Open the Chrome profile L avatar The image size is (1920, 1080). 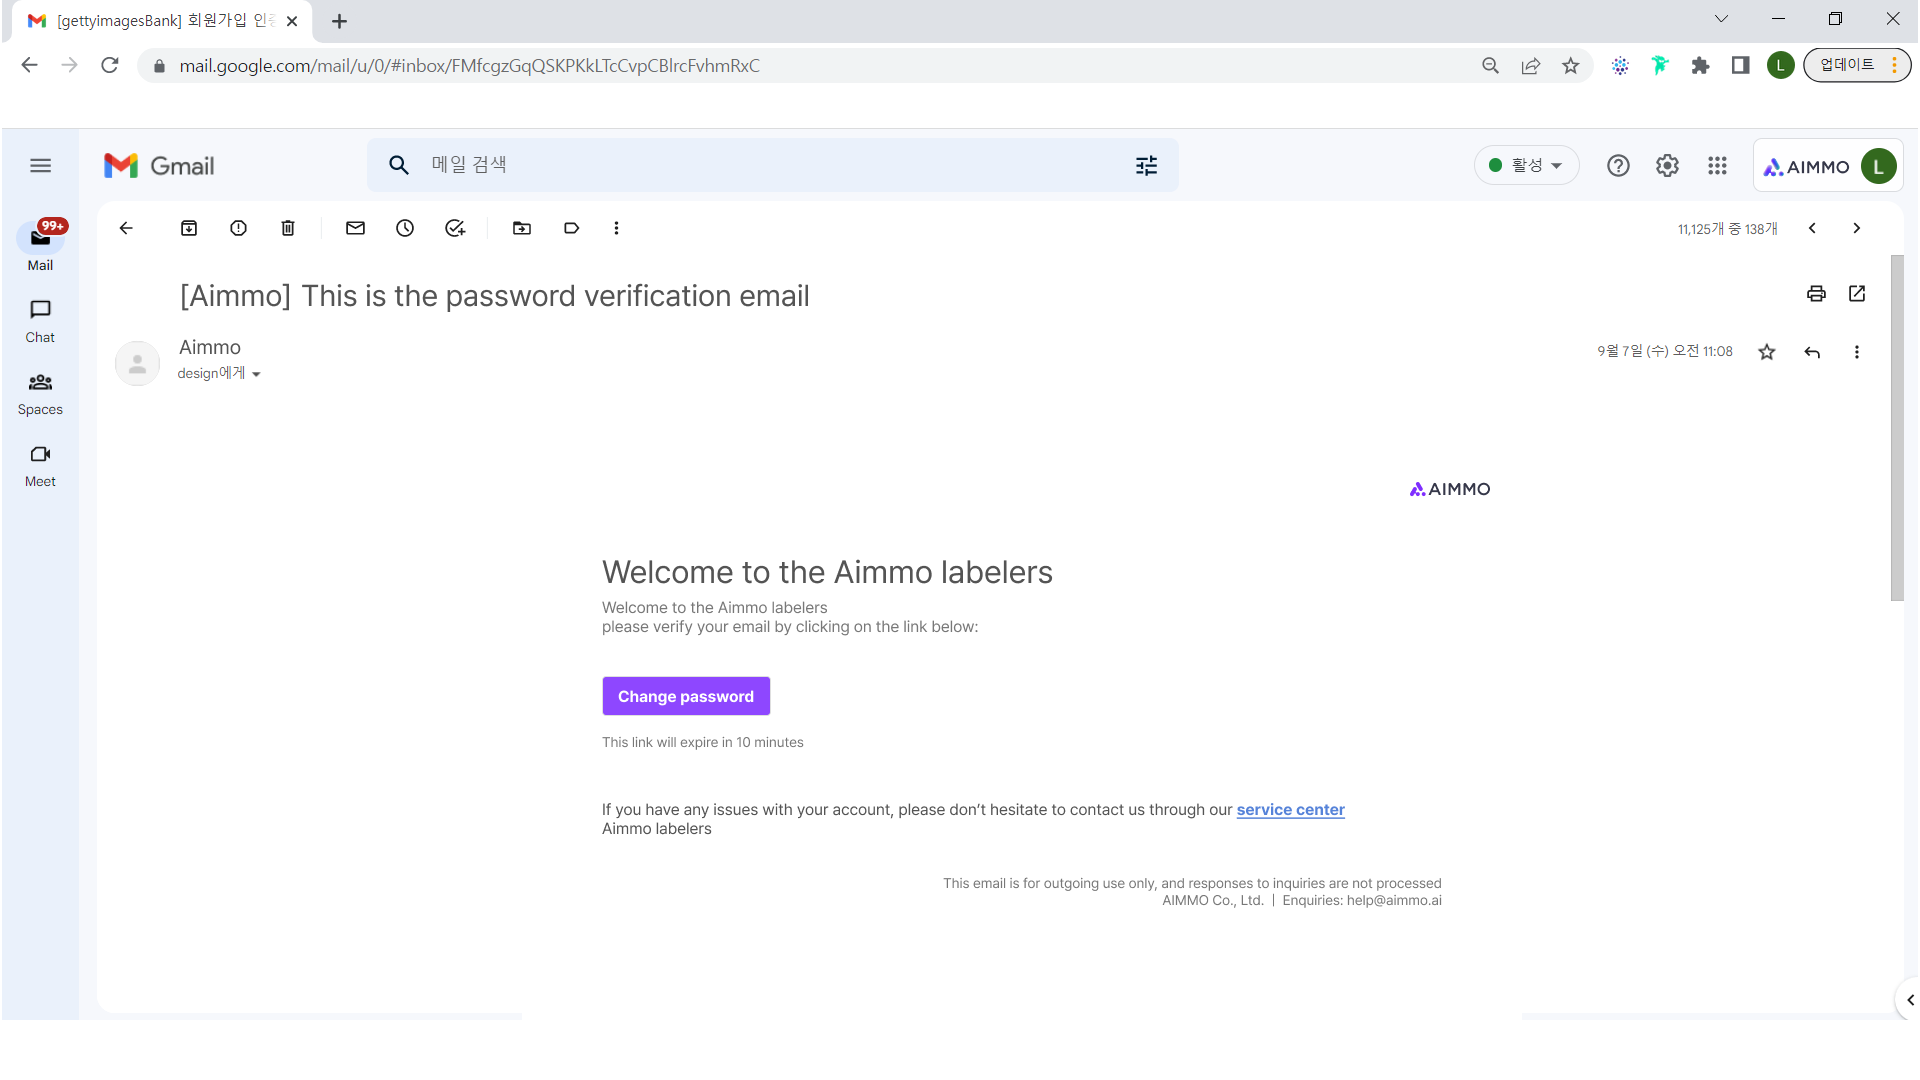point(1780,66)
